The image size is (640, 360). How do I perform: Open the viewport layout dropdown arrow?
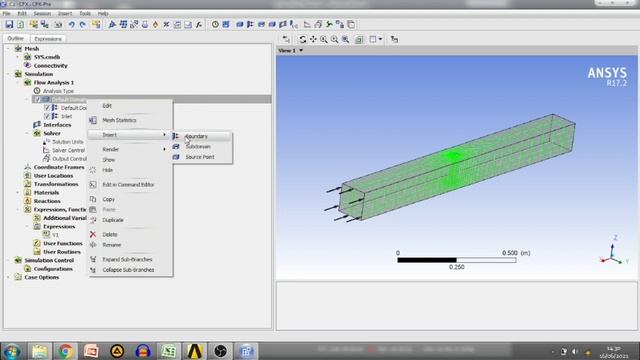click(380, 39)
